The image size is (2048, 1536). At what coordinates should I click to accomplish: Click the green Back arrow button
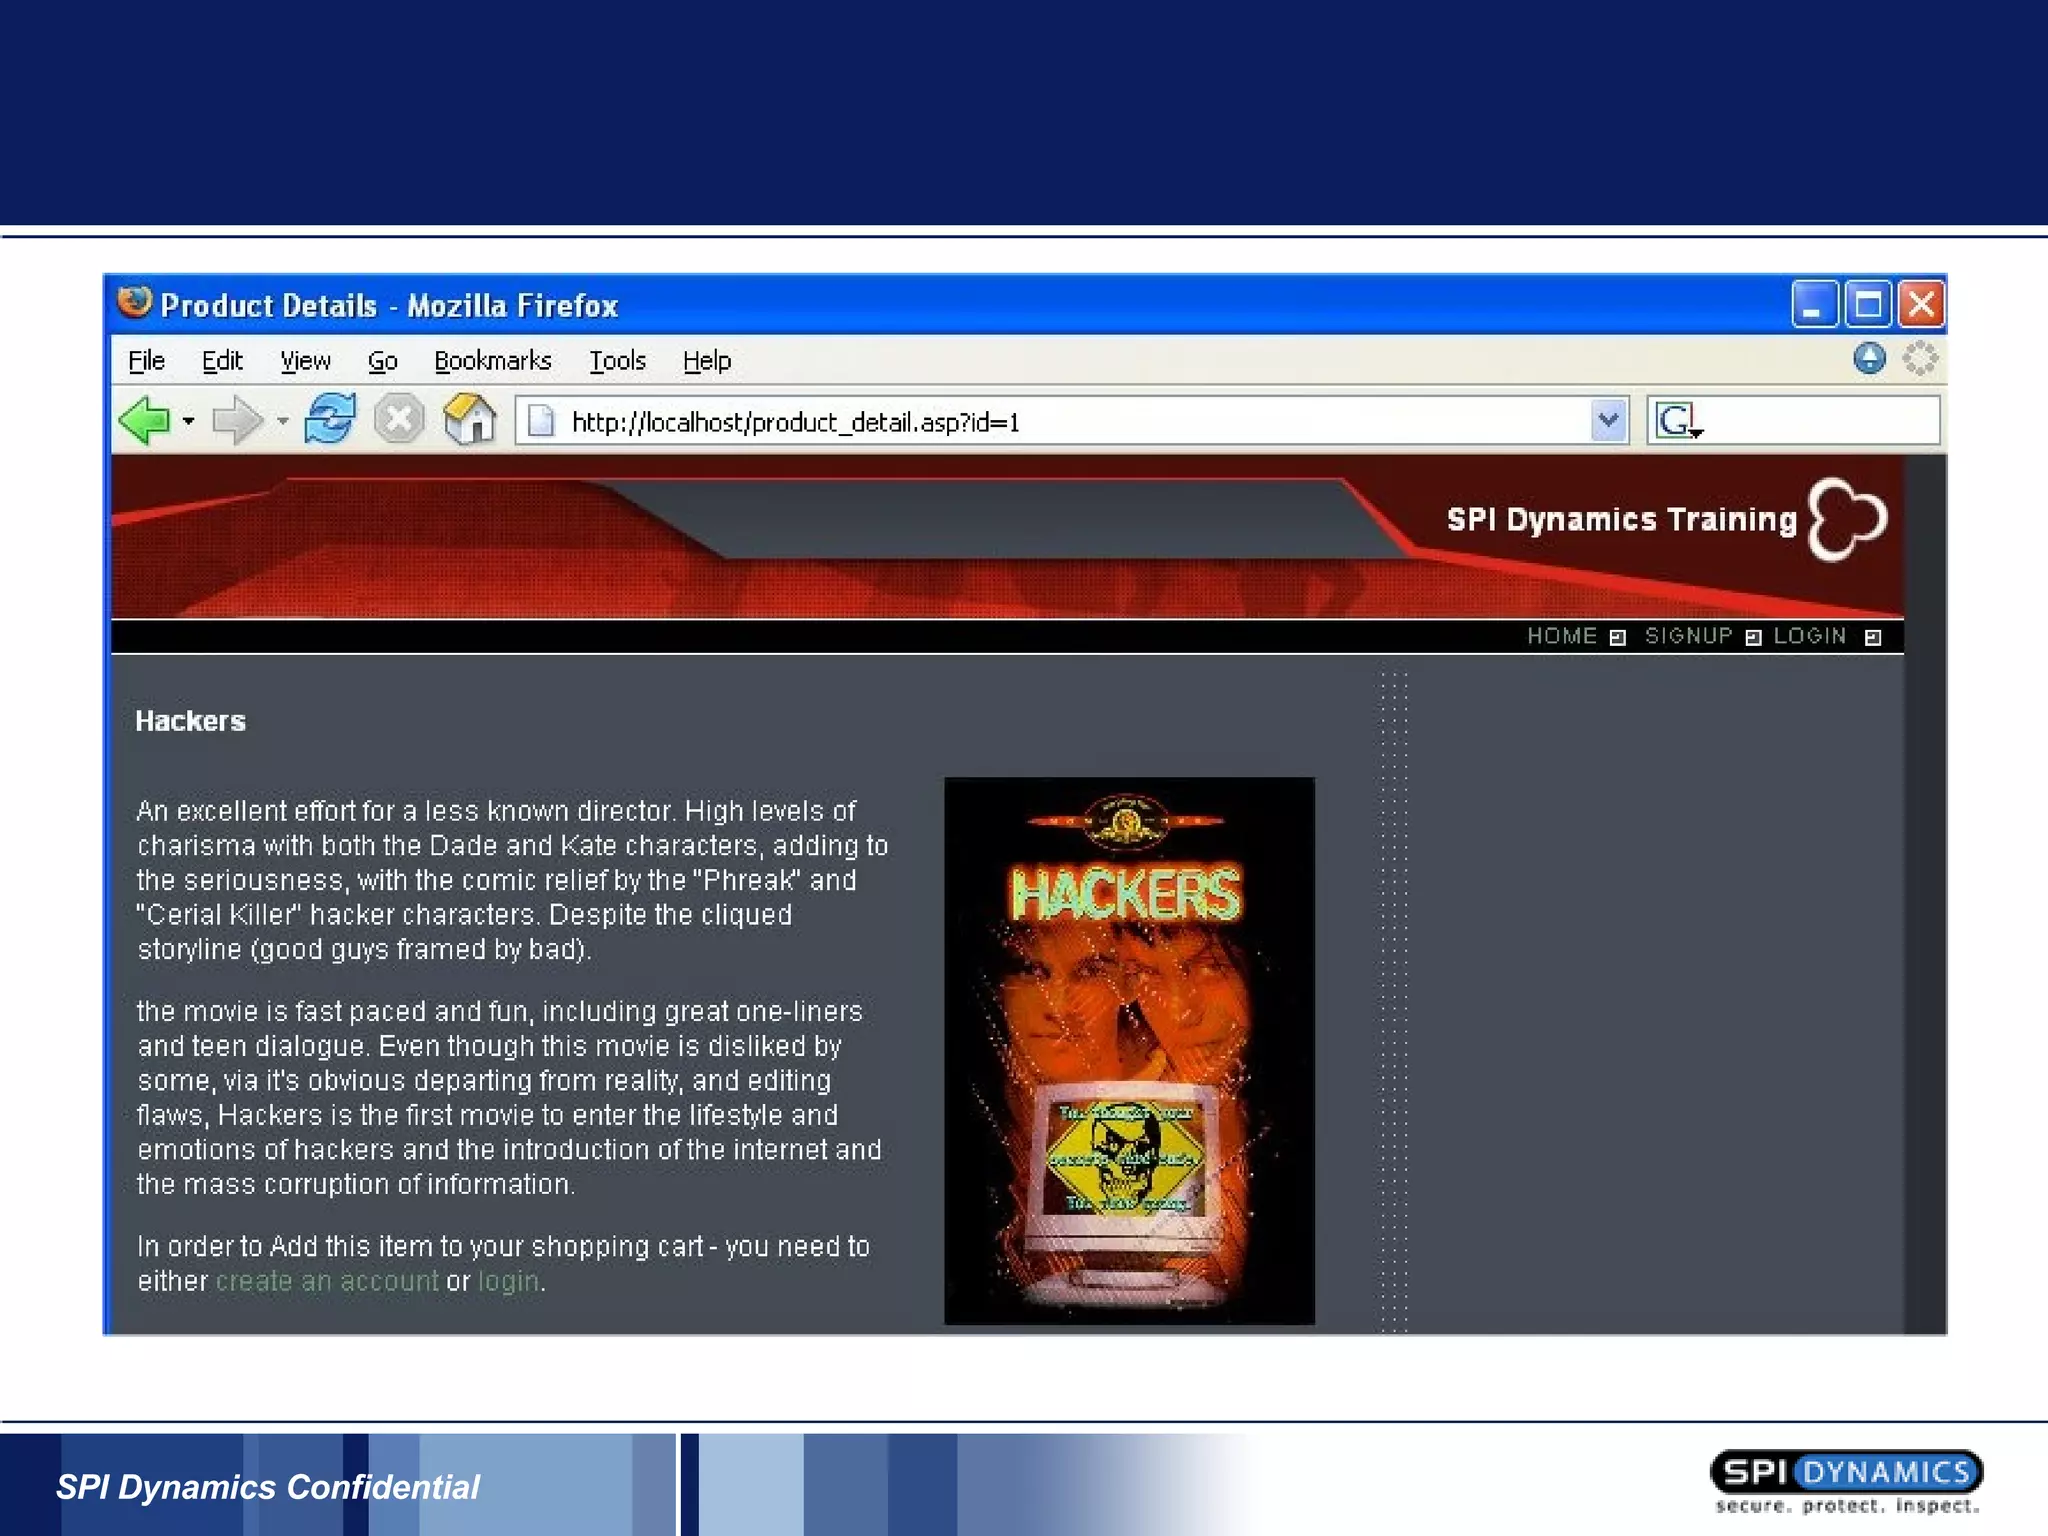[x=145, y=420]
